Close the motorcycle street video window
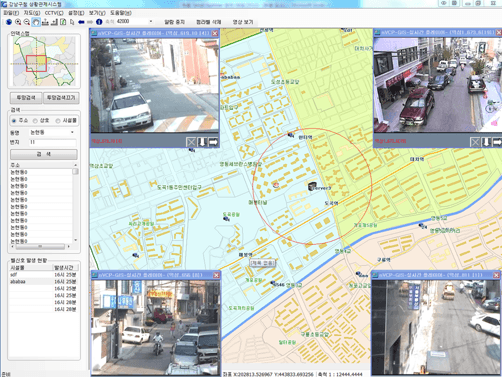Viewport: 502px width, 377px height. tap(216, 275)
